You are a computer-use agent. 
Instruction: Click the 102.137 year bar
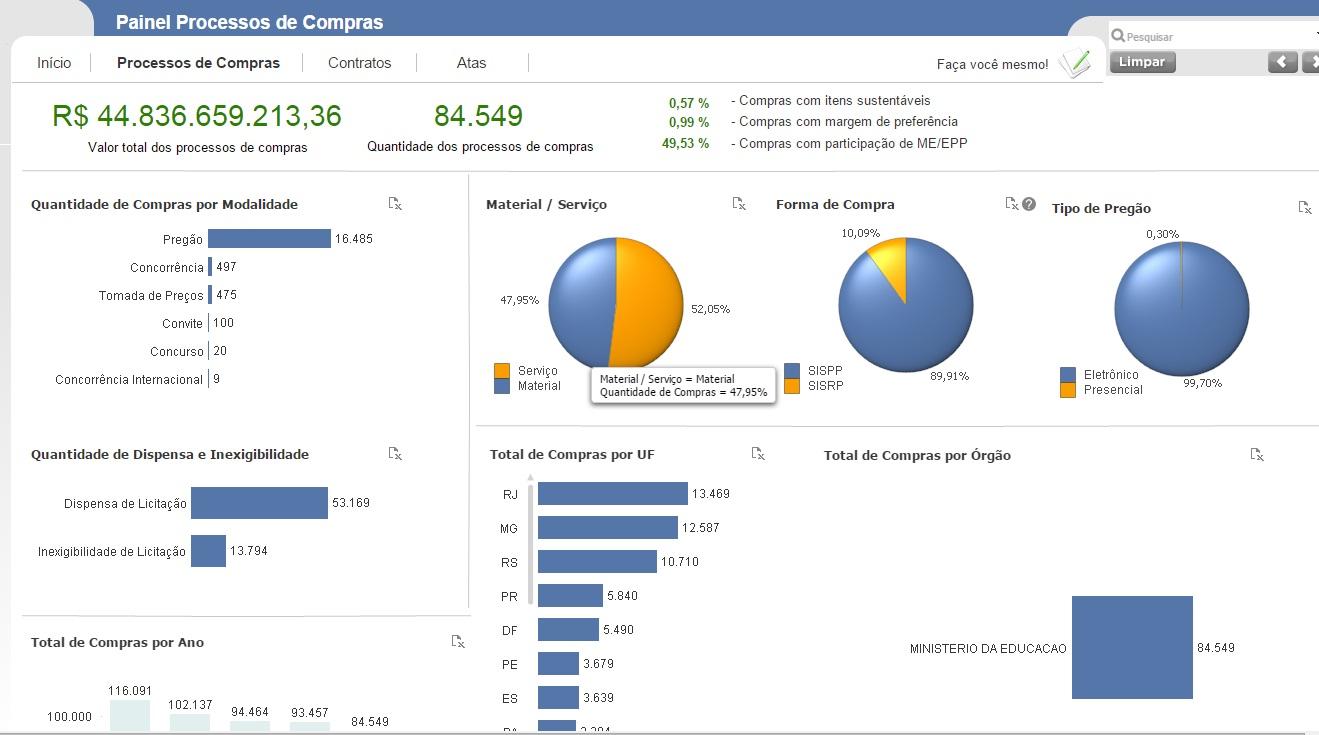click(x=190, y=723)
